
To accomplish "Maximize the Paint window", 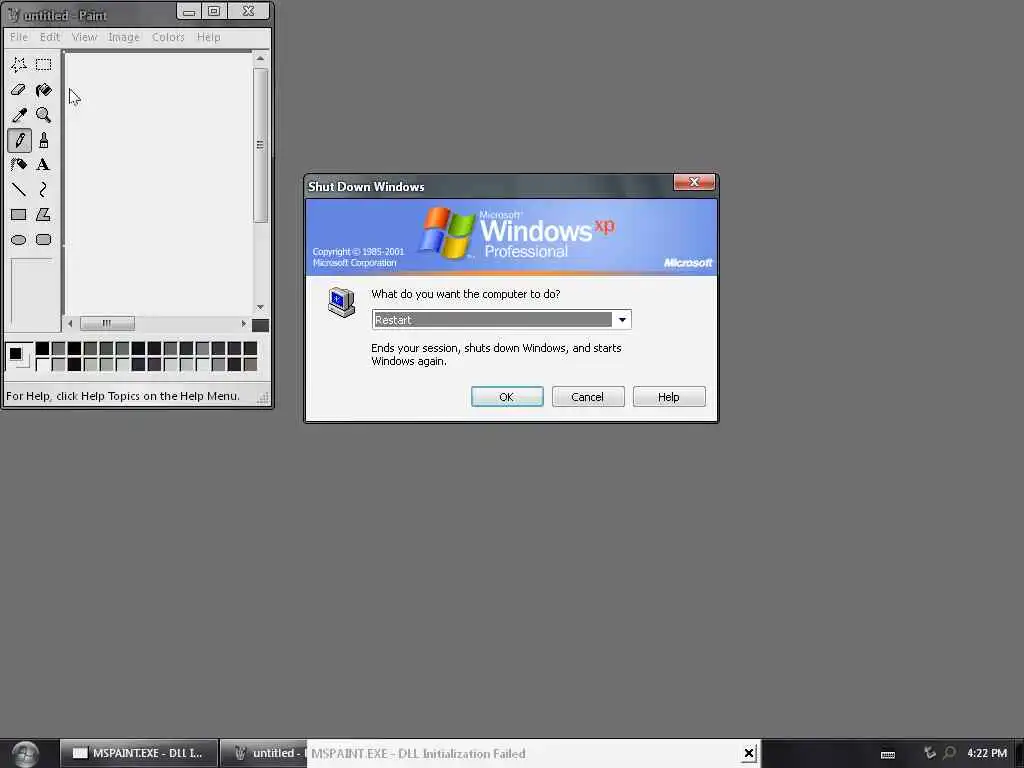I will pos(214,11).
